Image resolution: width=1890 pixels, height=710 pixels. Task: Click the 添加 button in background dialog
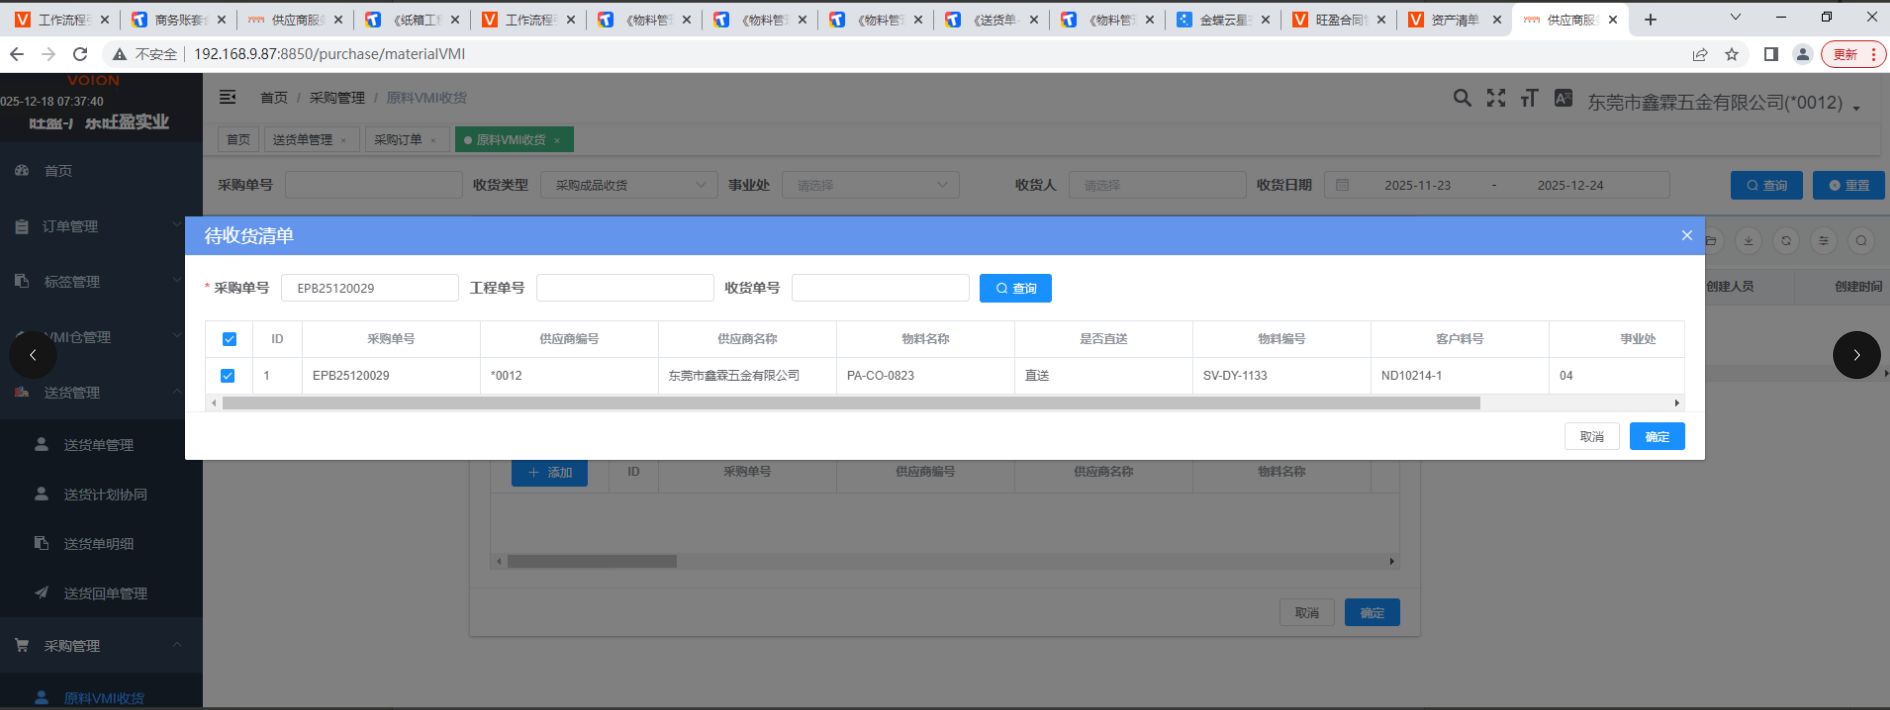(550, 472)
